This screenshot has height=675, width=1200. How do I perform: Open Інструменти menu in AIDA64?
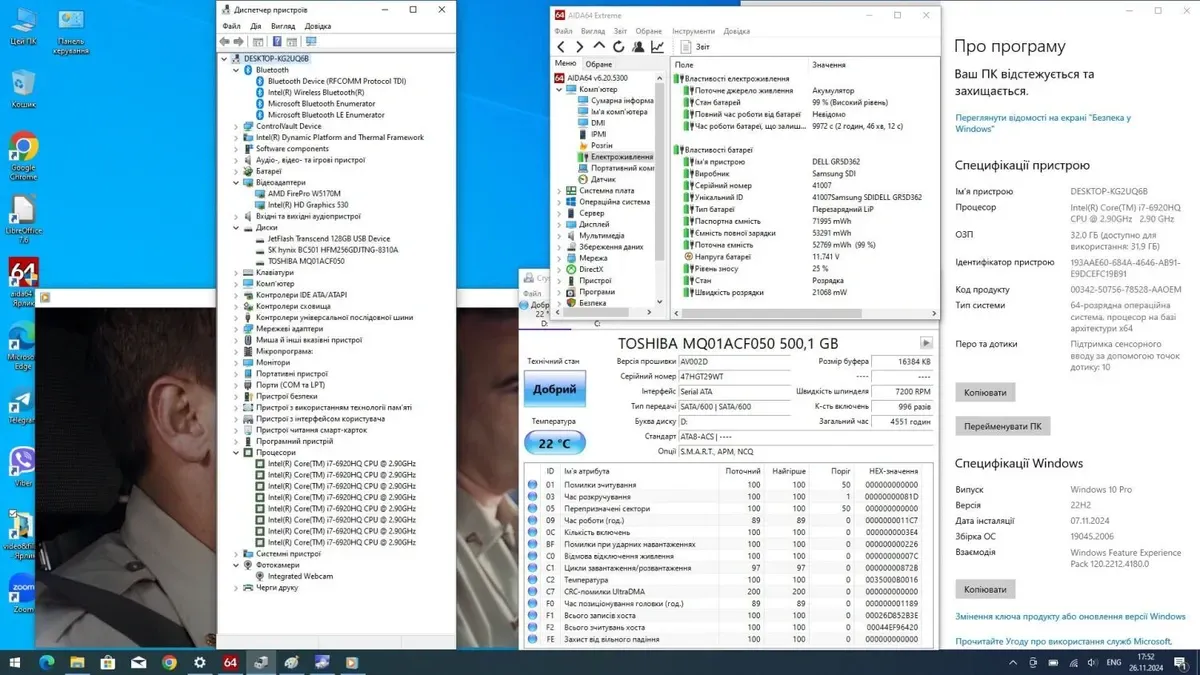point(693,31)
